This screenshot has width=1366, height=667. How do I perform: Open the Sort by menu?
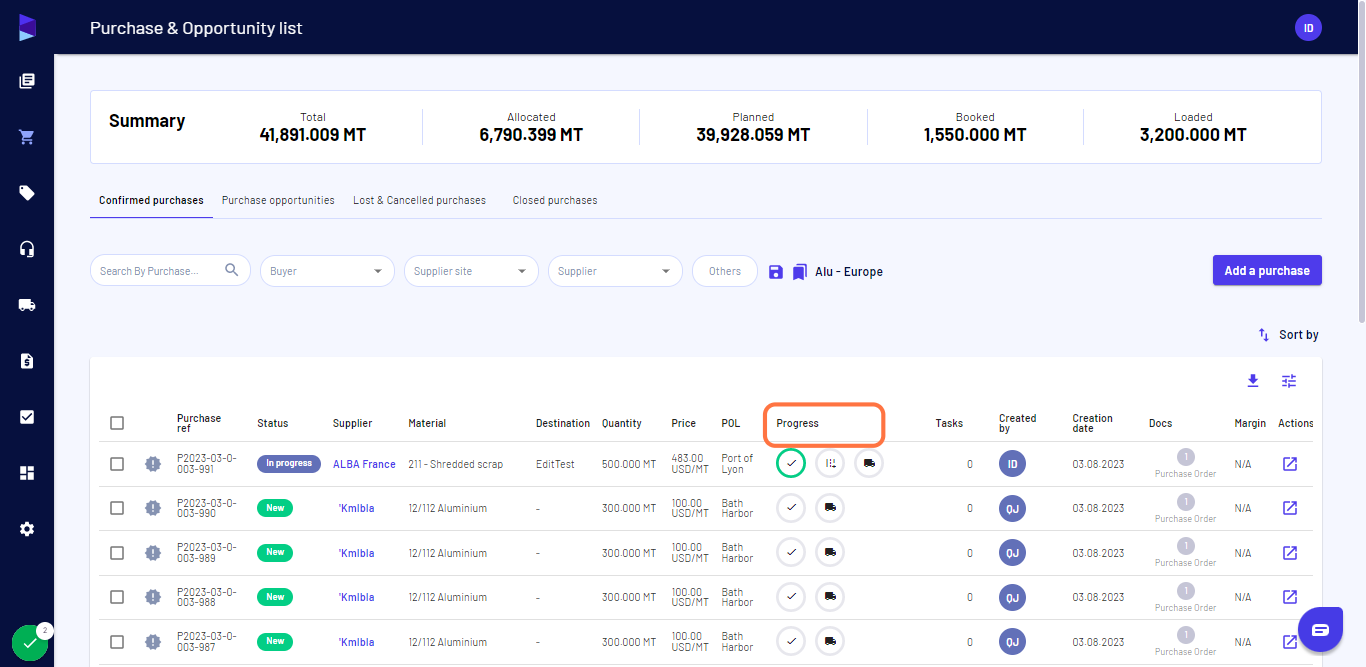pos(1288,335)
